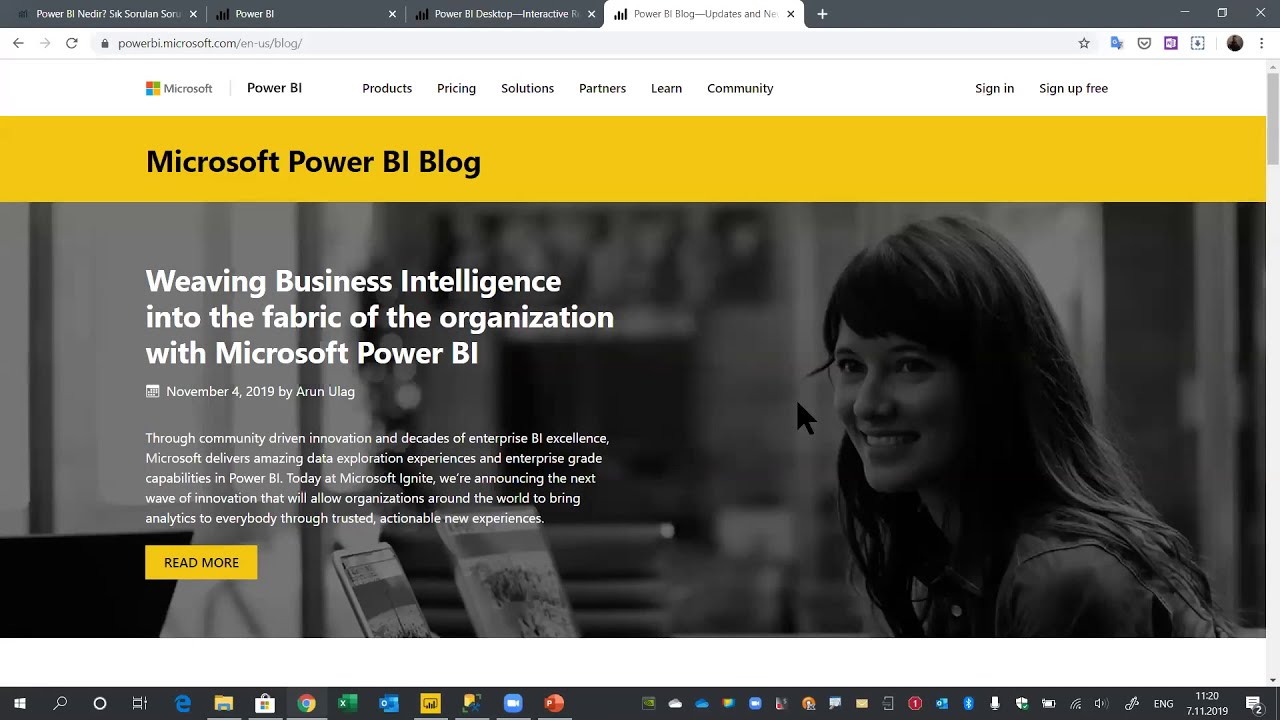Switch to the 'Power BI Desktop—Interactive' tab
The width and height of the screenshot is (1280, 720).
507,14
